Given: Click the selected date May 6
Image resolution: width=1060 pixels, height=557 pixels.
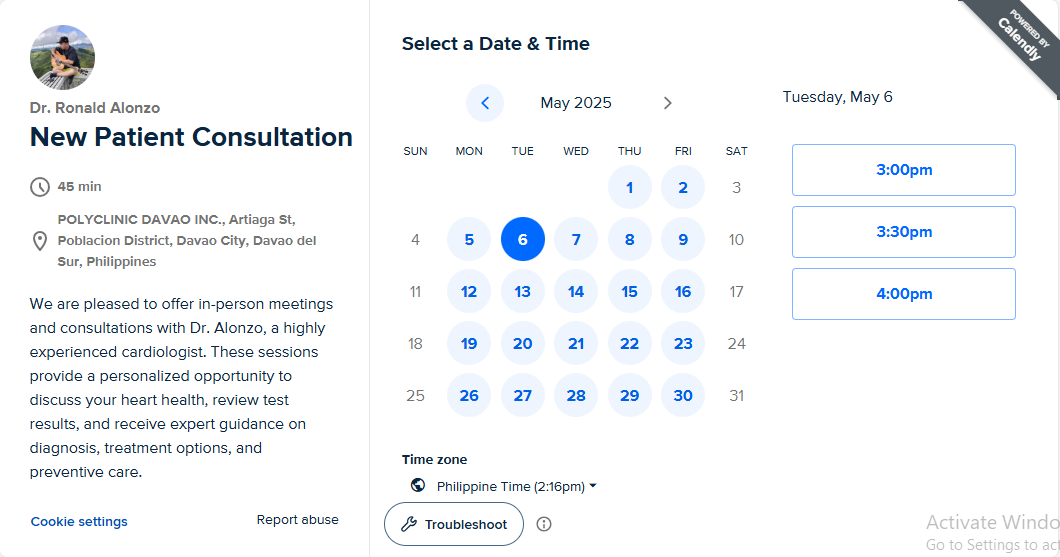Looking at the screenshot, I should pyautogui.click(x=522, y=240).
